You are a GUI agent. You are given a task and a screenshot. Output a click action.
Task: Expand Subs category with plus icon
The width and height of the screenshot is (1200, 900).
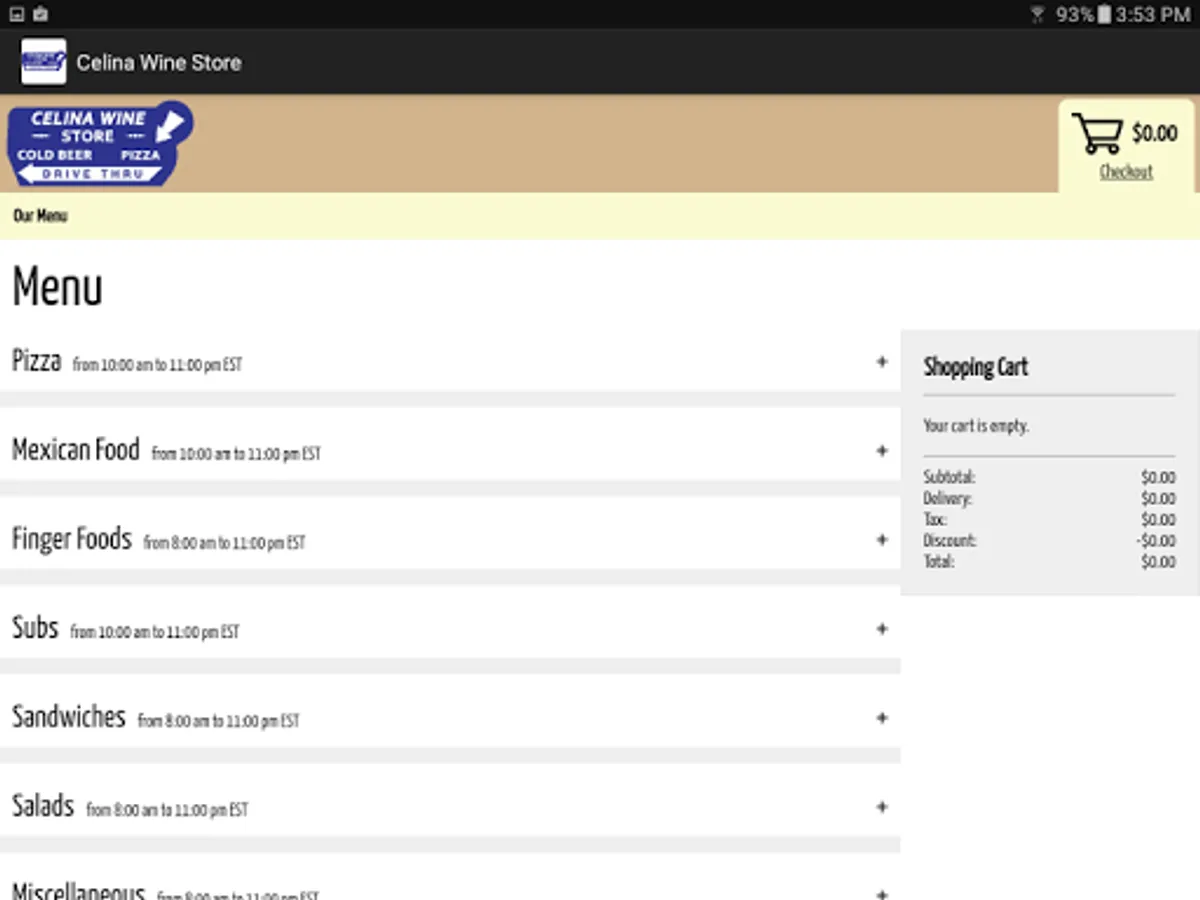click(x=882, y=629)
